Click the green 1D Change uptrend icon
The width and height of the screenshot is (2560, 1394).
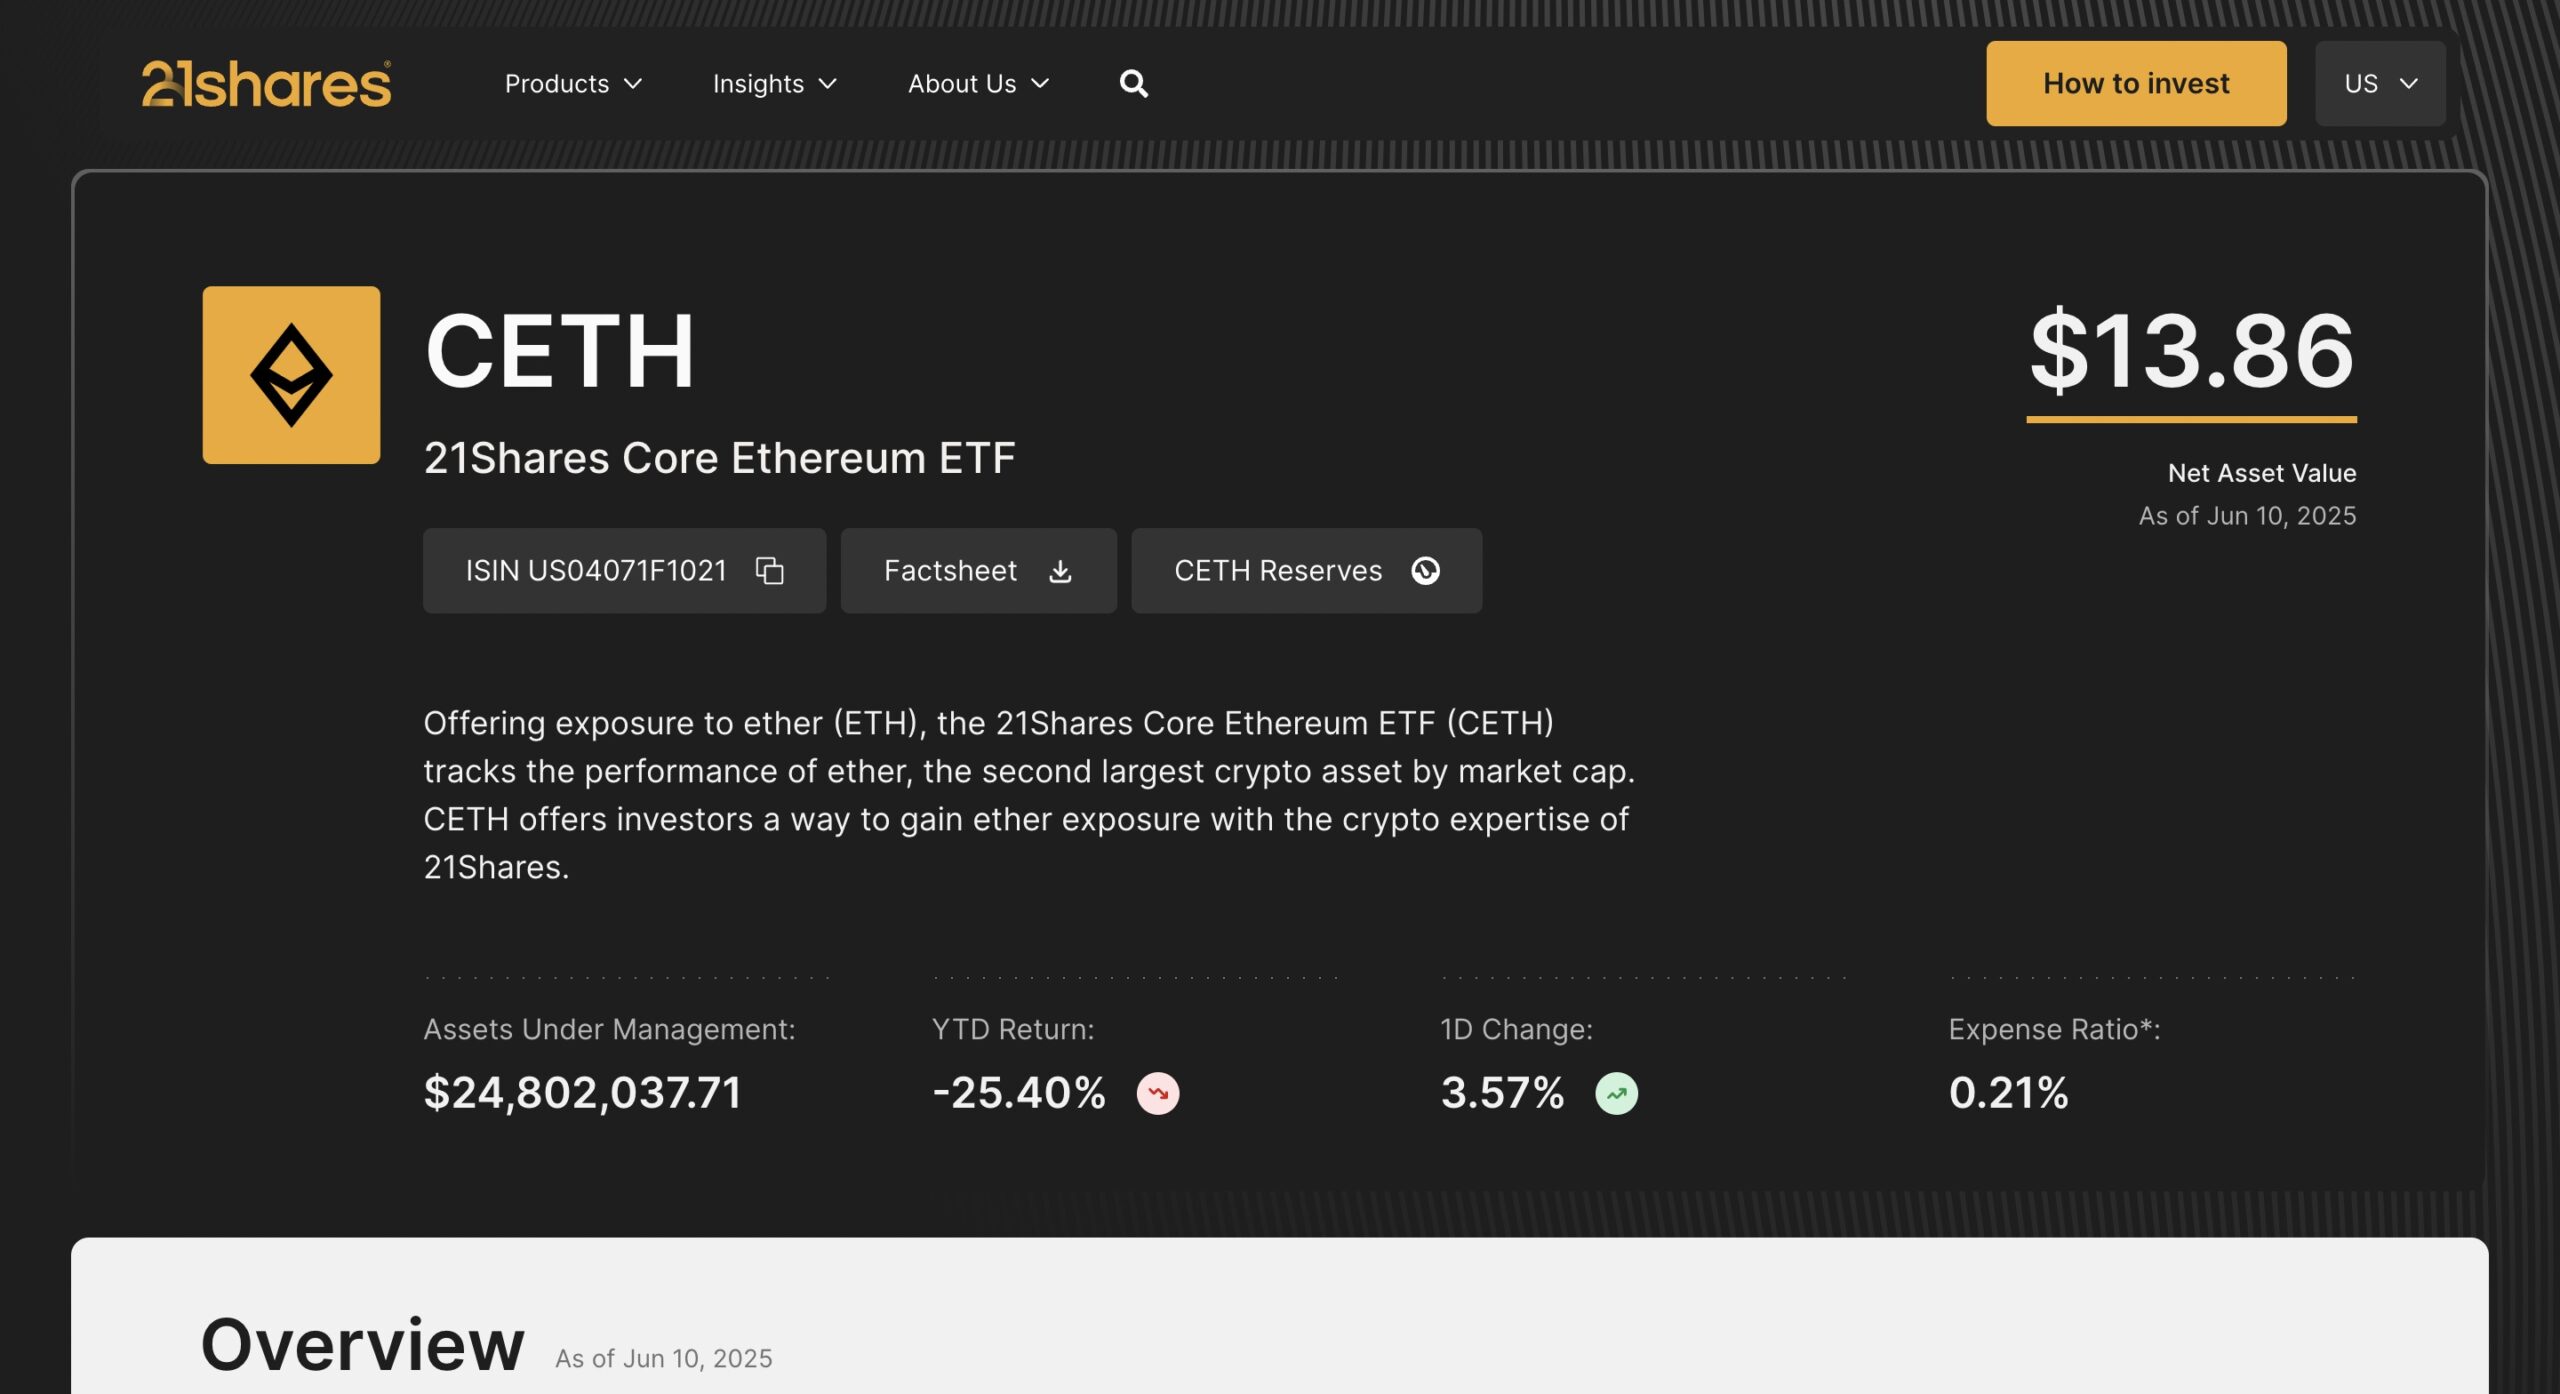coord(1616,1093)
